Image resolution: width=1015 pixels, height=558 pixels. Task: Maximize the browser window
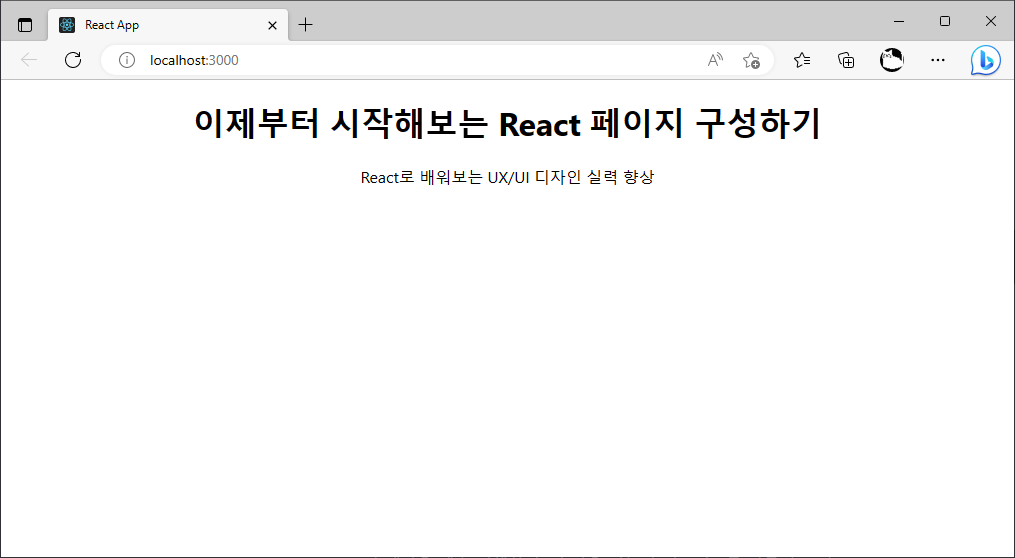click(944, 21)
